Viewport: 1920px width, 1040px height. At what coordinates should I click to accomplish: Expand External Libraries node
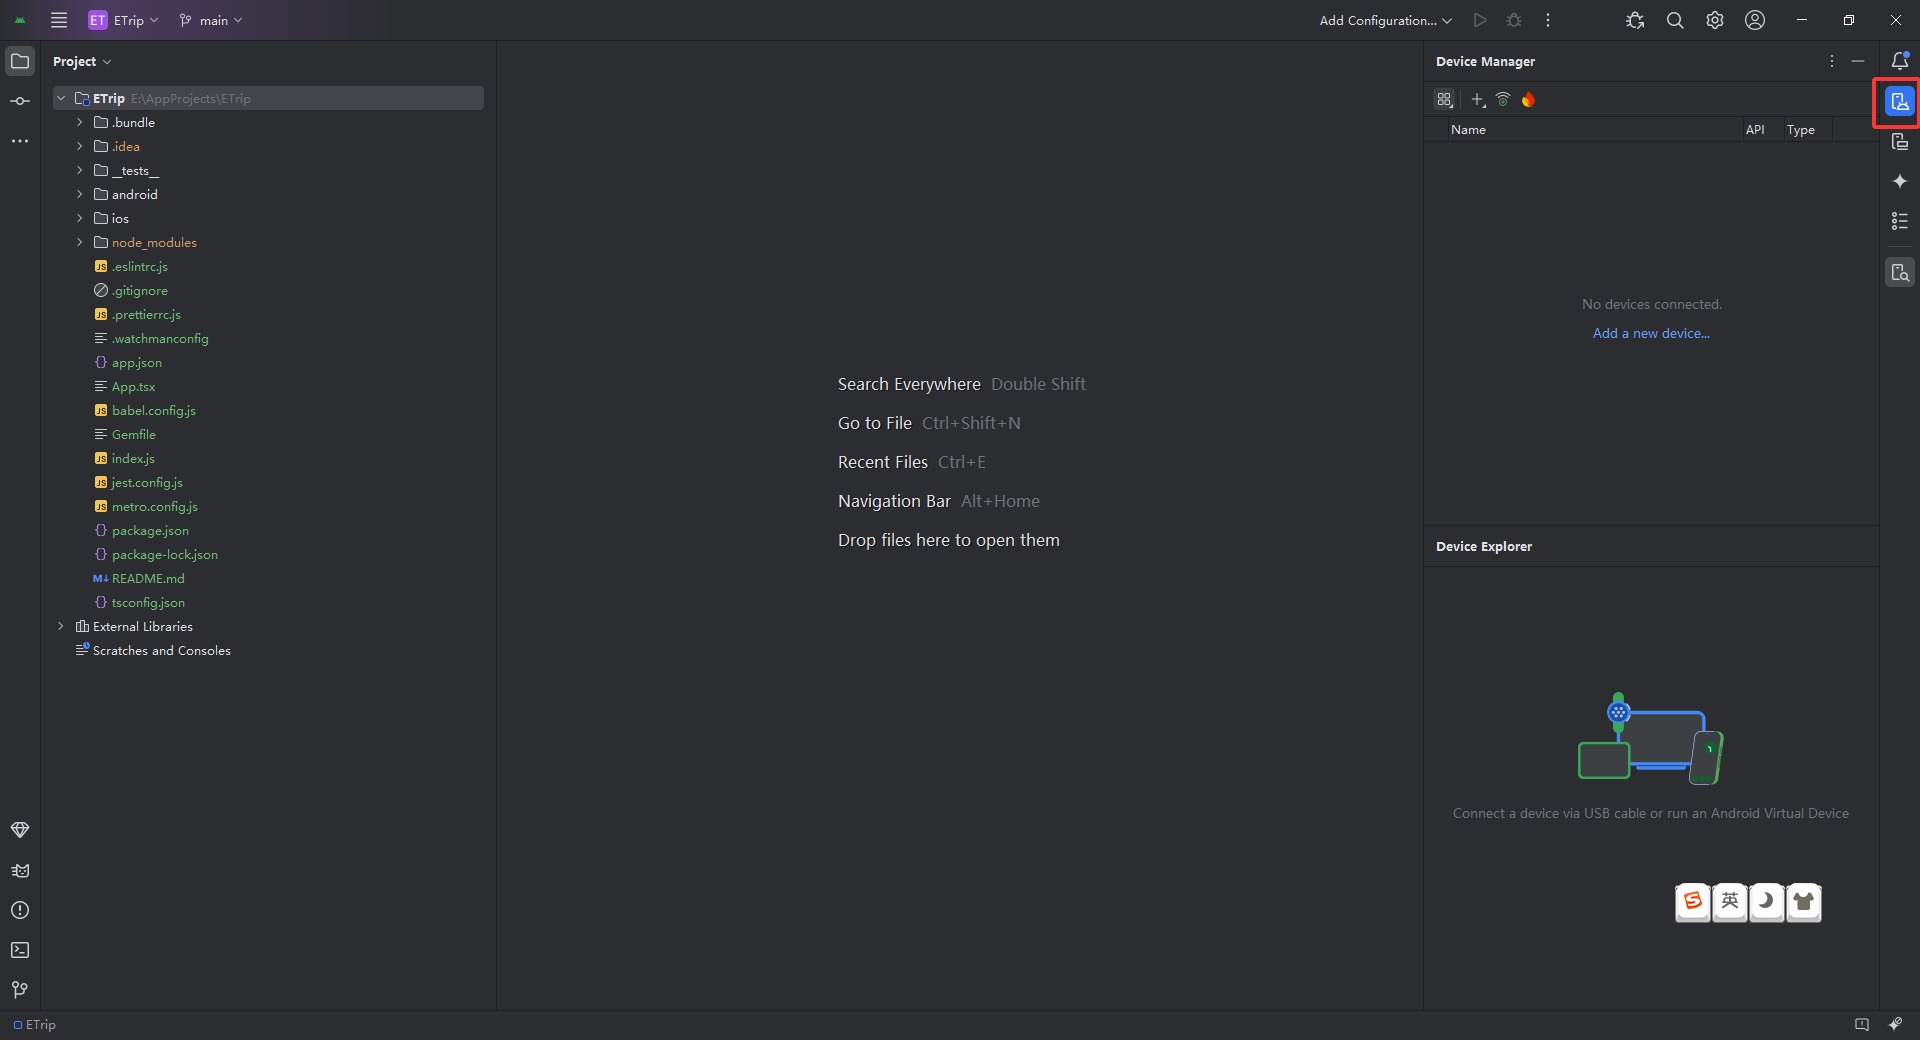61,626
